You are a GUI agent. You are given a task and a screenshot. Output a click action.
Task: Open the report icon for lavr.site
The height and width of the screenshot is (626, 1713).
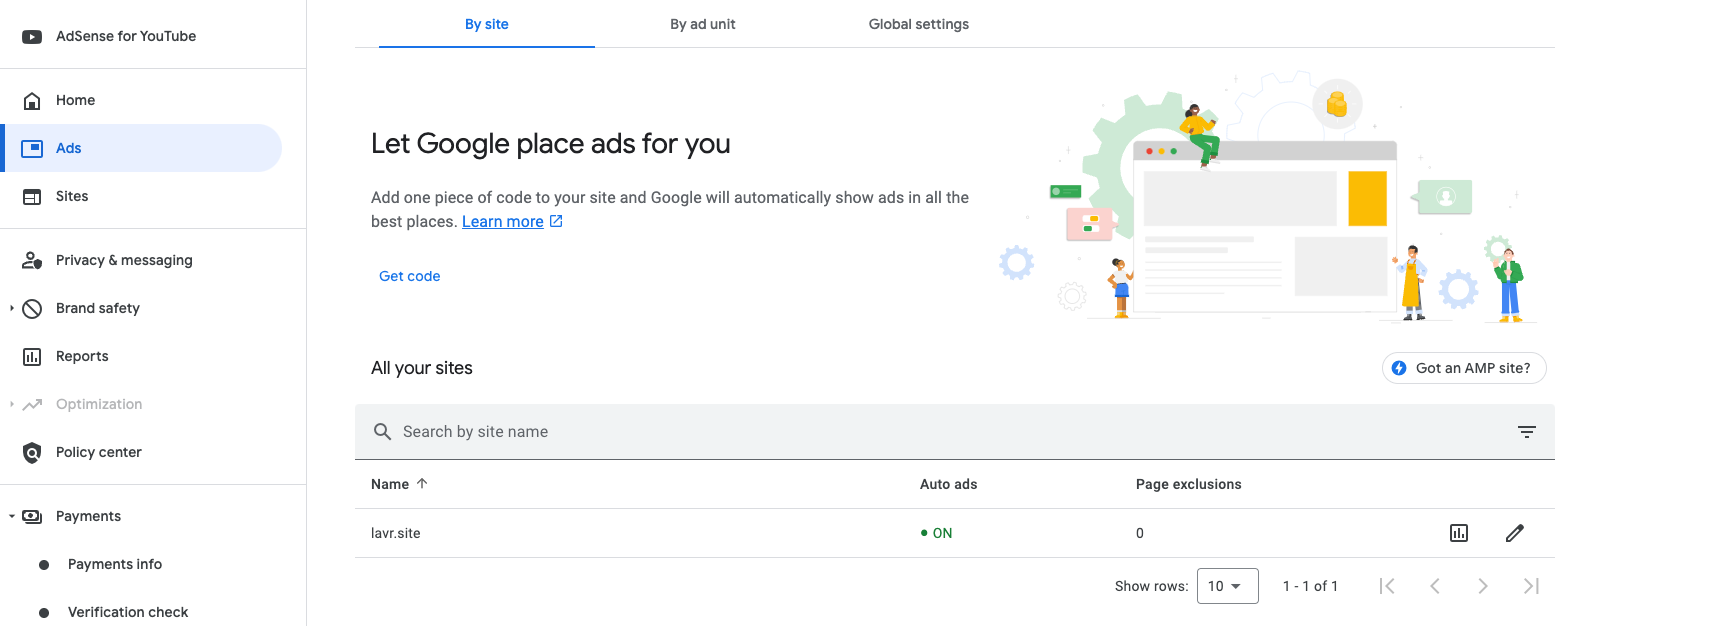coord(1459,533)
